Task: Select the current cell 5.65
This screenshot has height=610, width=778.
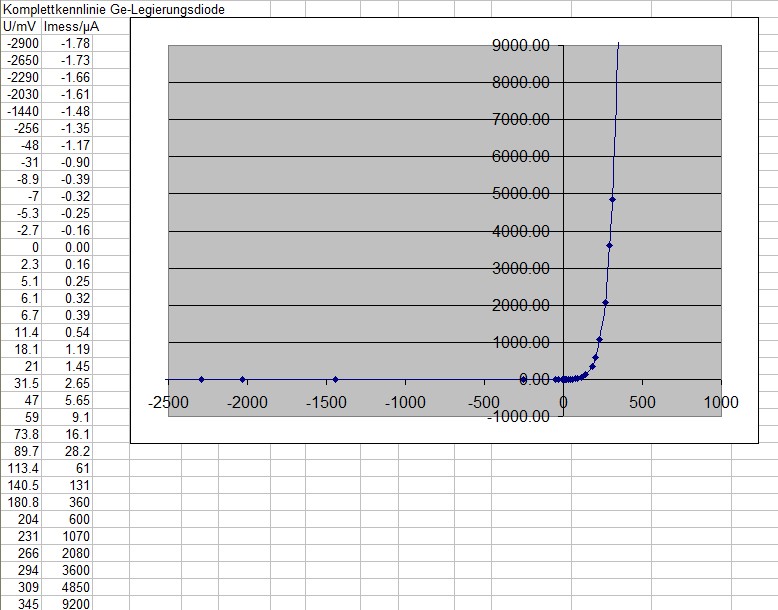Action: coord(67,400)
